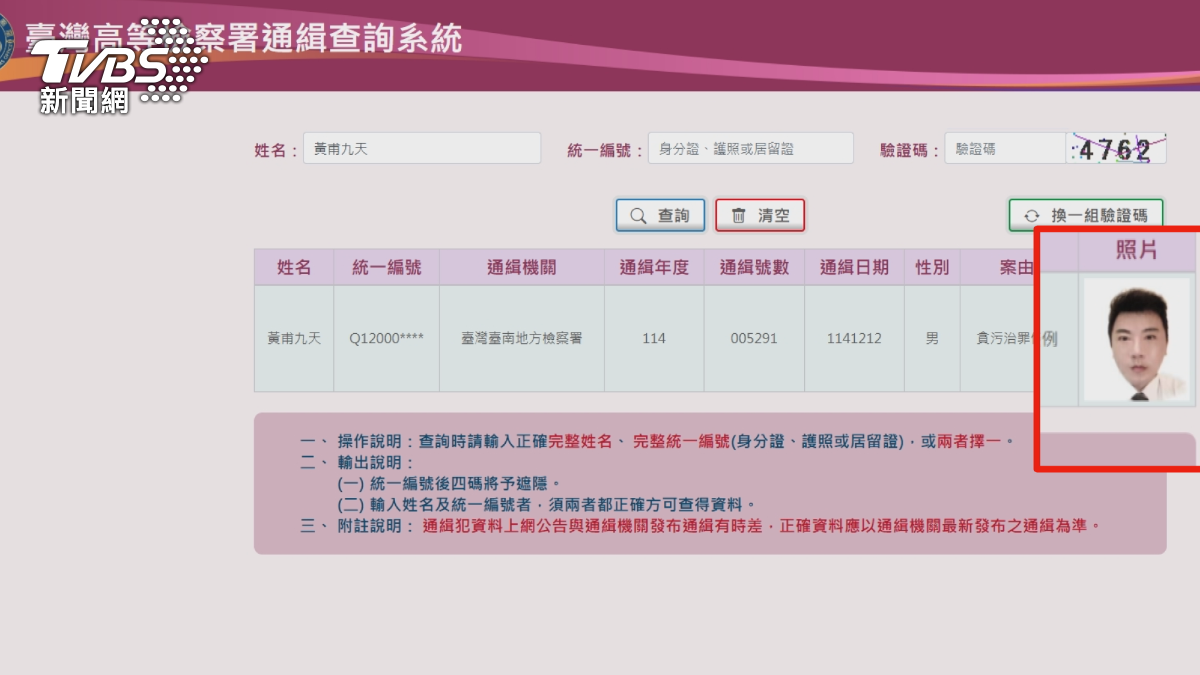Click the 姓名 name input field
1200x675 pixels.
tap(420, 147)
